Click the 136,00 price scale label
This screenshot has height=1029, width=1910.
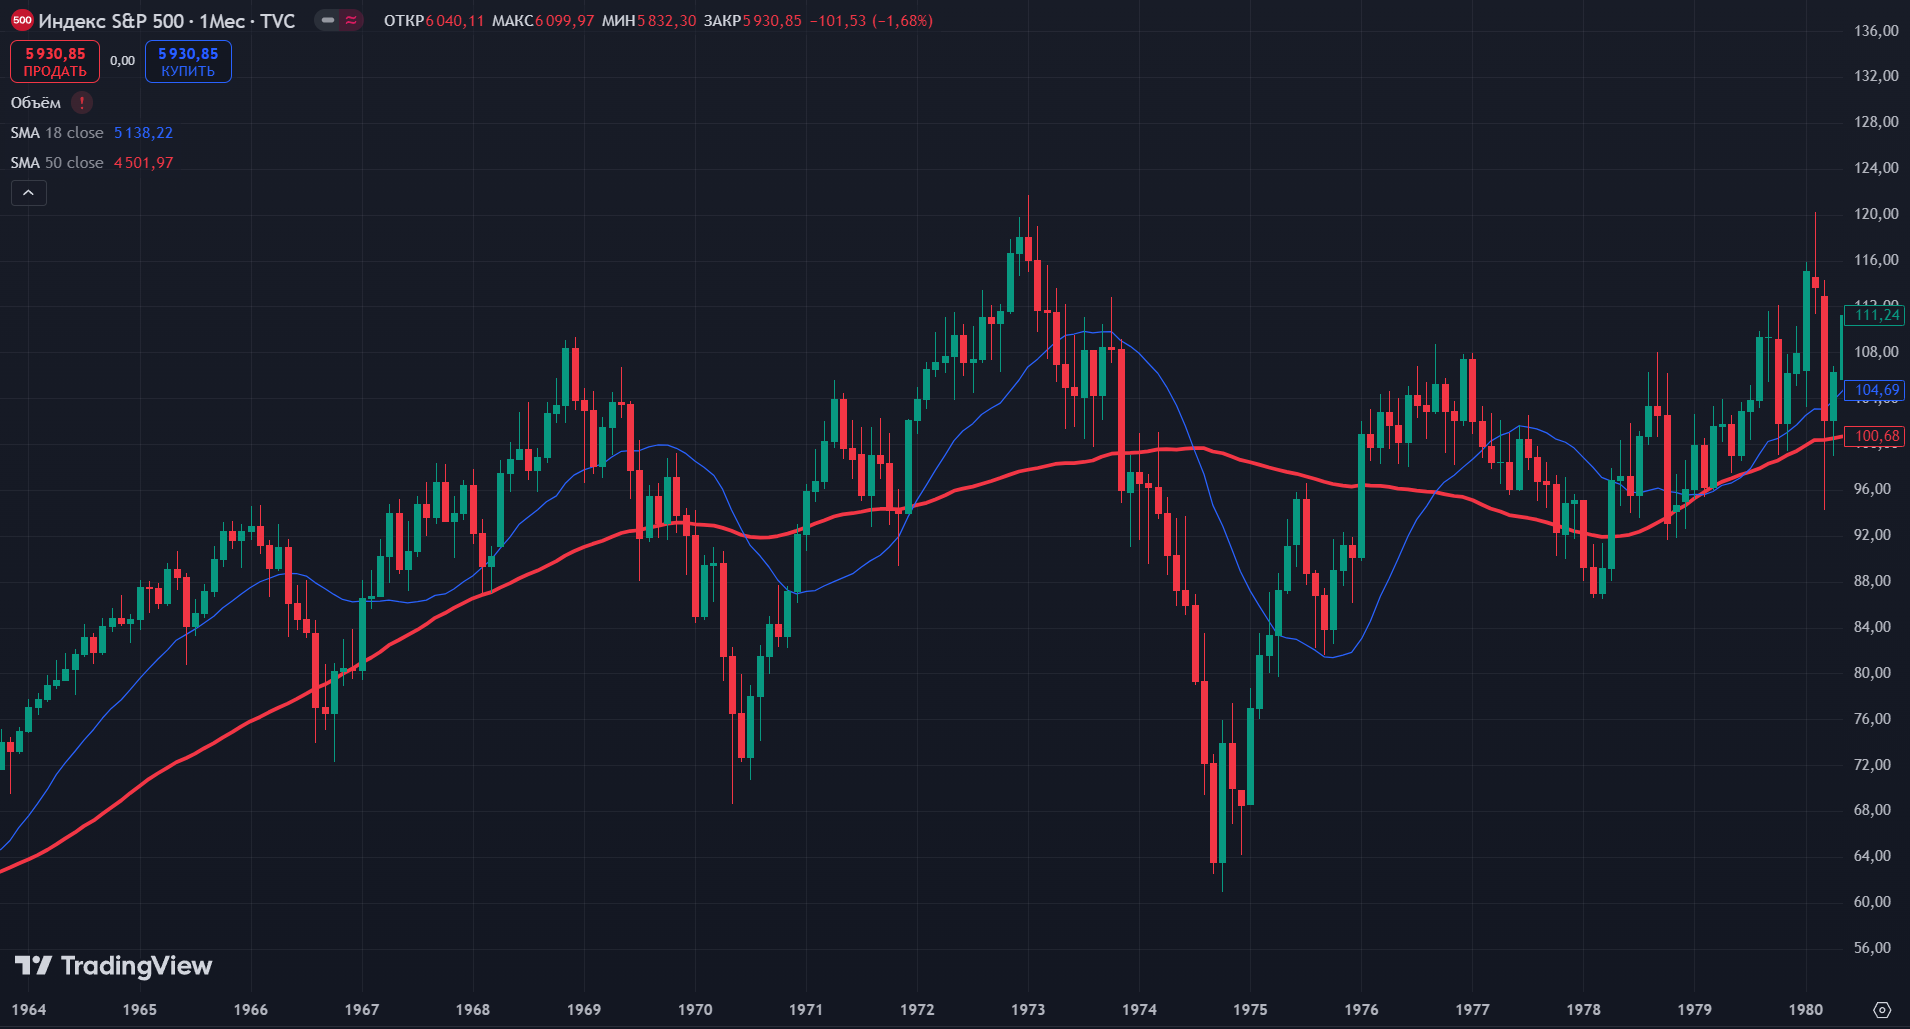pos(1876,31)
